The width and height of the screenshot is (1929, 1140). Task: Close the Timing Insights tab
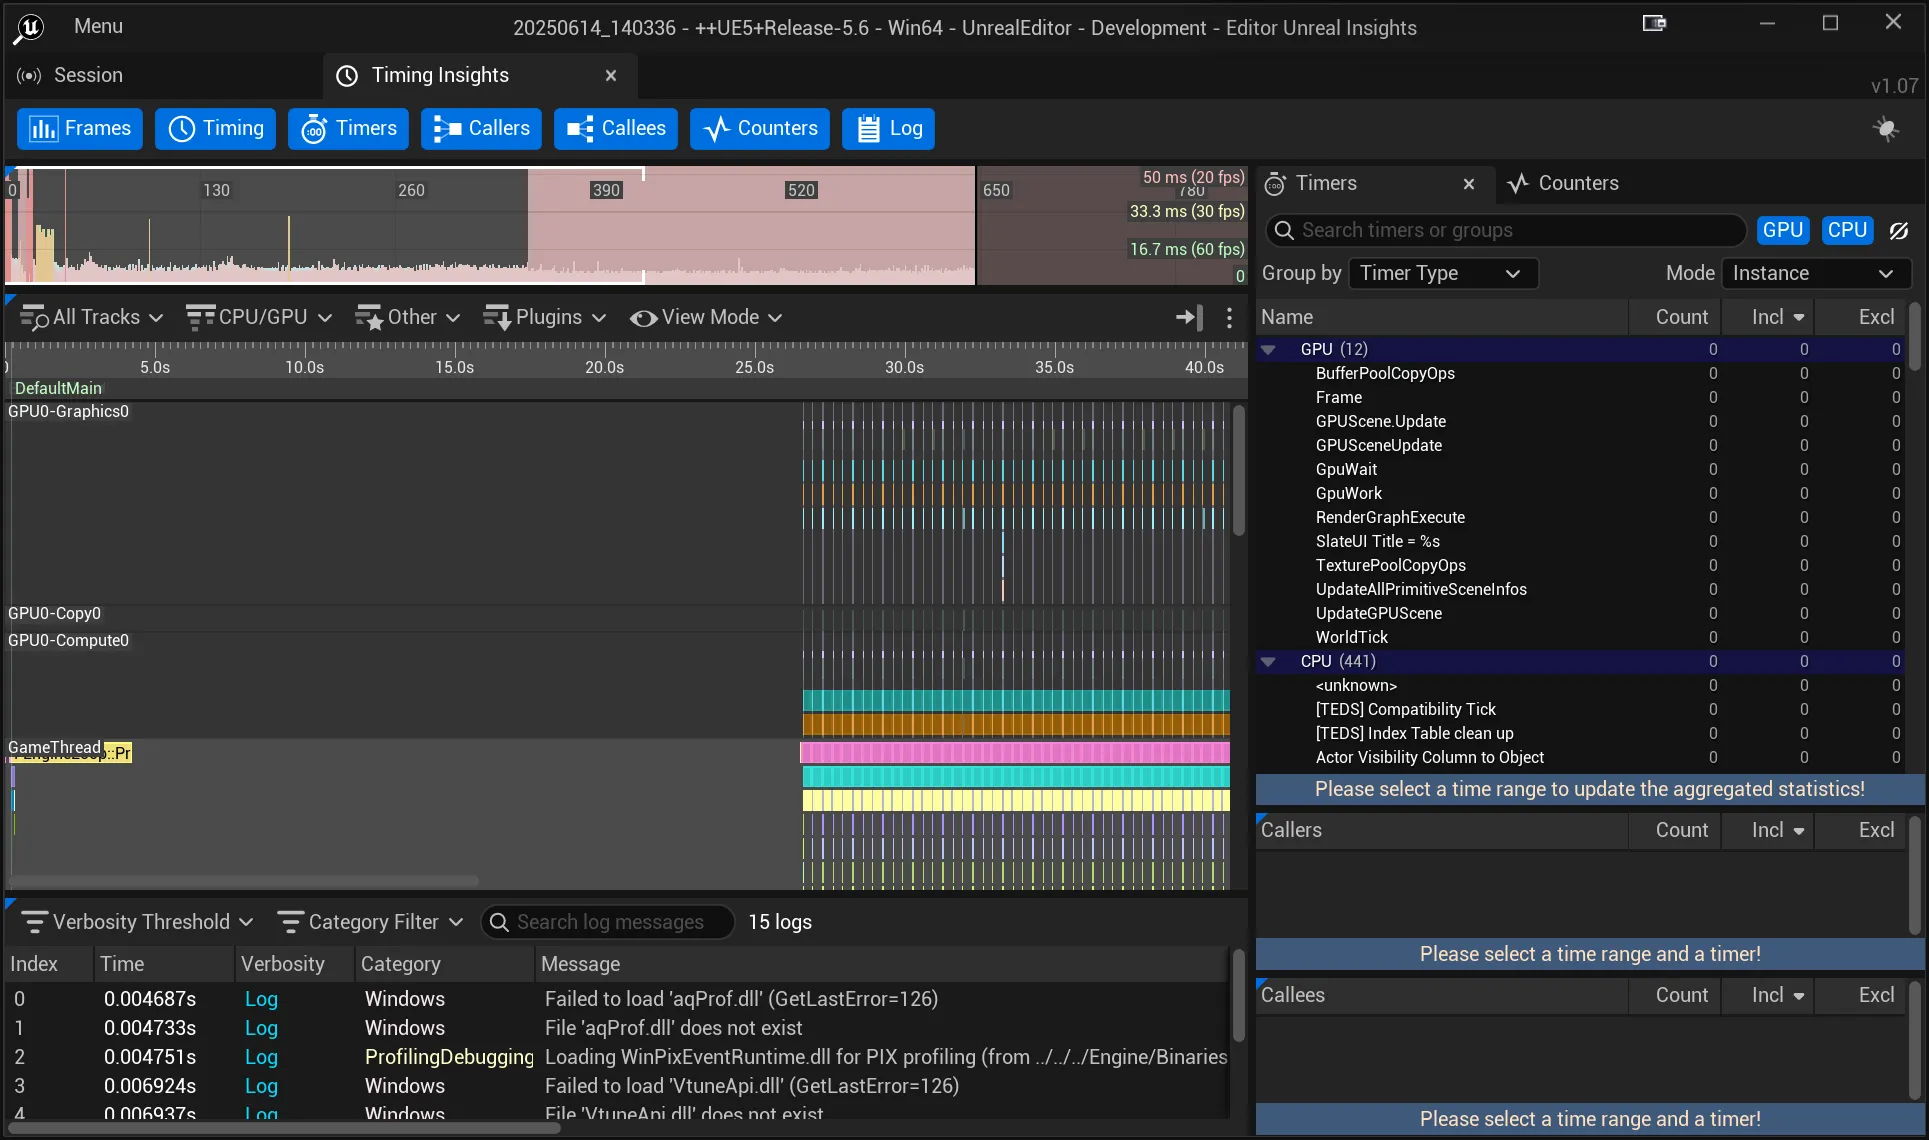pos(611,76)
